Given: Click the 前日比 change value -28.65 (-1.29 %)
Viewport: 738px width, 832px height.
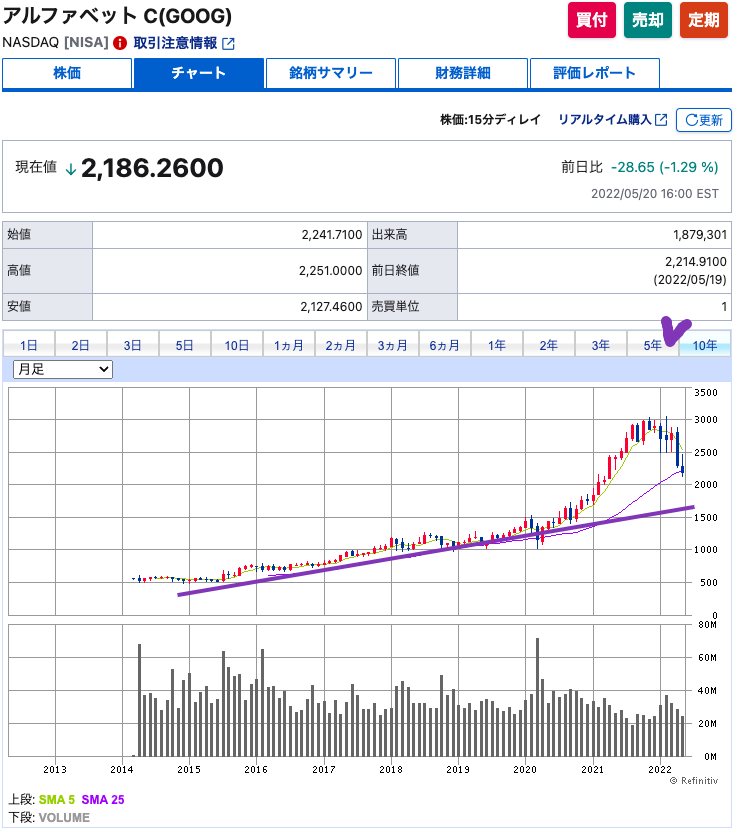Looking at the screenshot, I should [x=664, y=167].
